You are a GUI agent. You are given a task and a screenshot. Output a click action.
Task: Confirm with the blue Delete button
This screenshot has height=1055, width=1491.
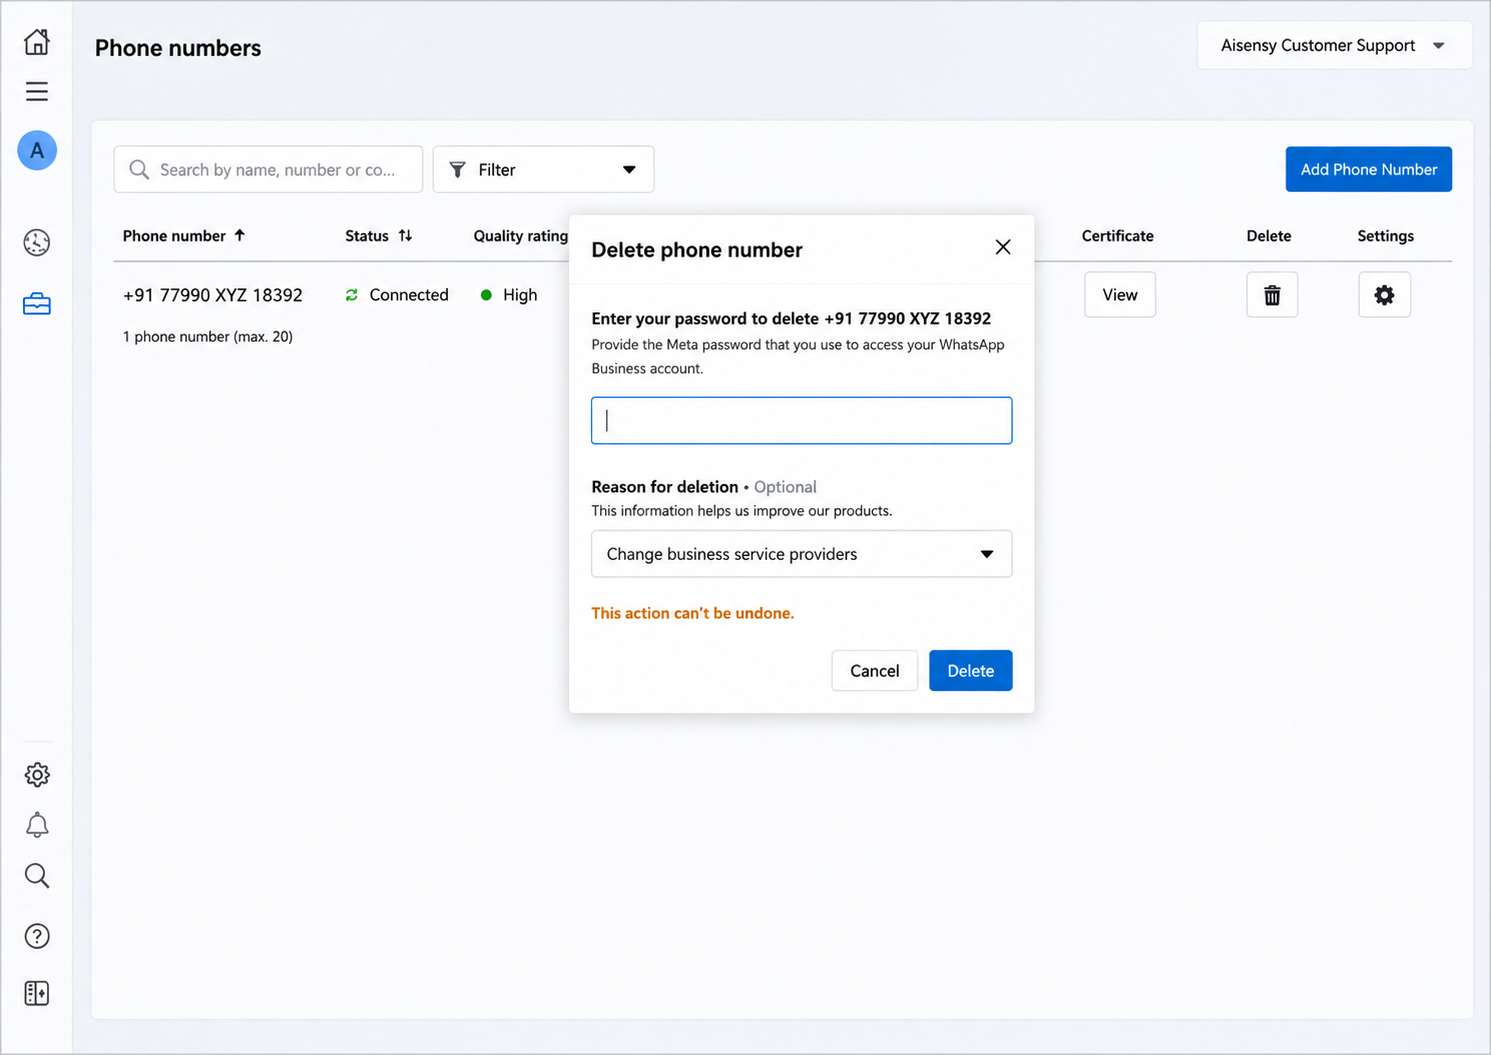970,671
